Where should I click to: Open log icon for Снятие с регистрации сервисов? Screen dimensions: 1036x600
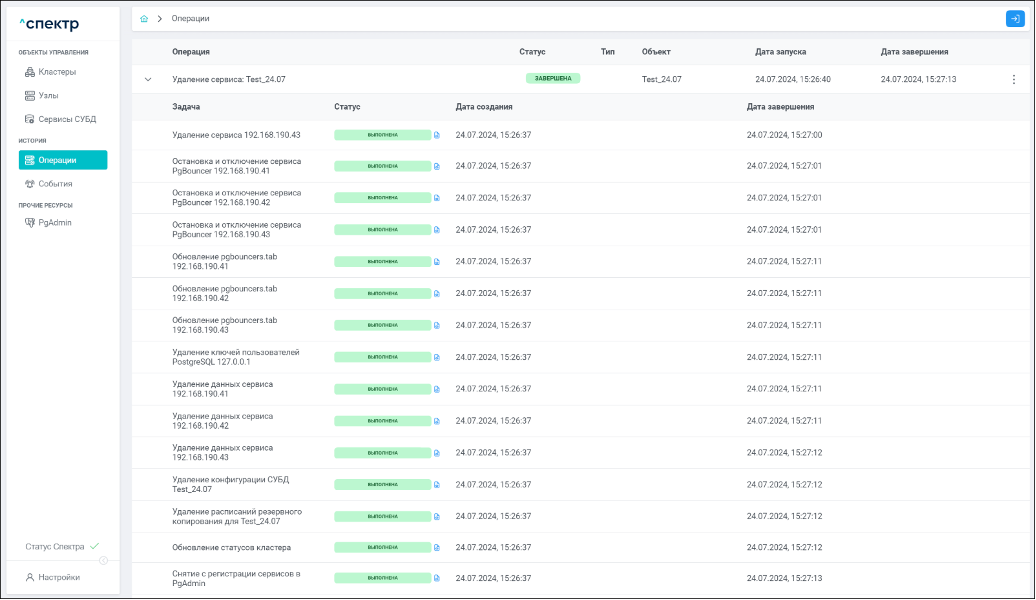[x=437, y=579]
